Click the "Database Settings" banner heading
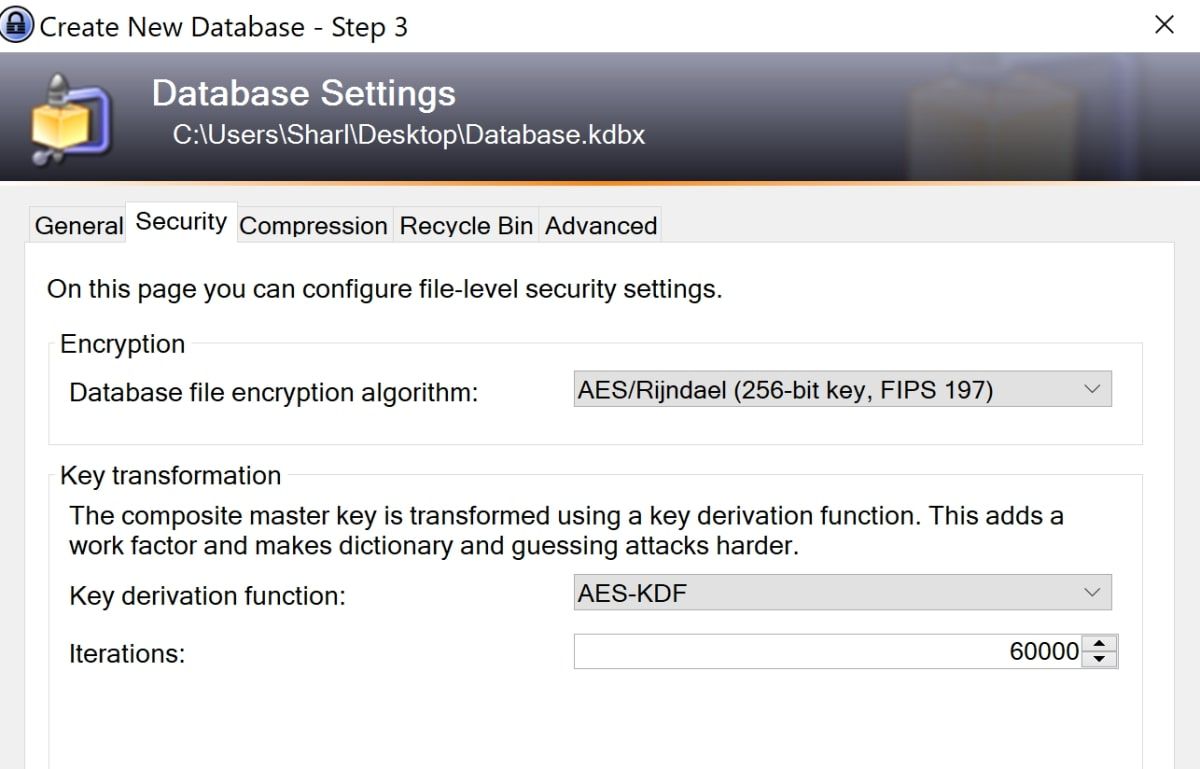This screenshot has width=1200, height=769. coord(303,93)
